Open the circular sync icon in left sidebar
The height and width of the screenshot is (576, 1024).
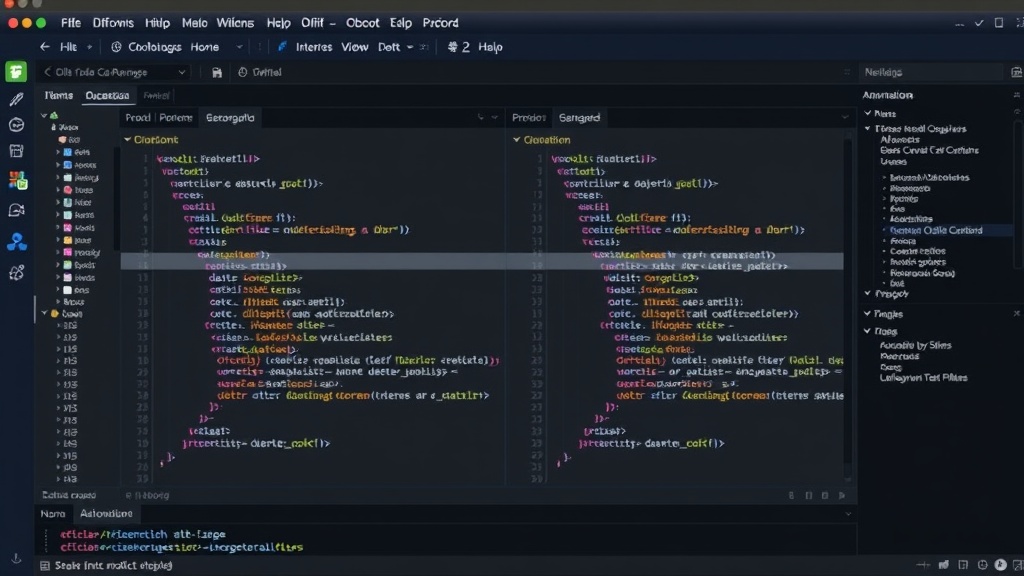[x=16, y=125]
